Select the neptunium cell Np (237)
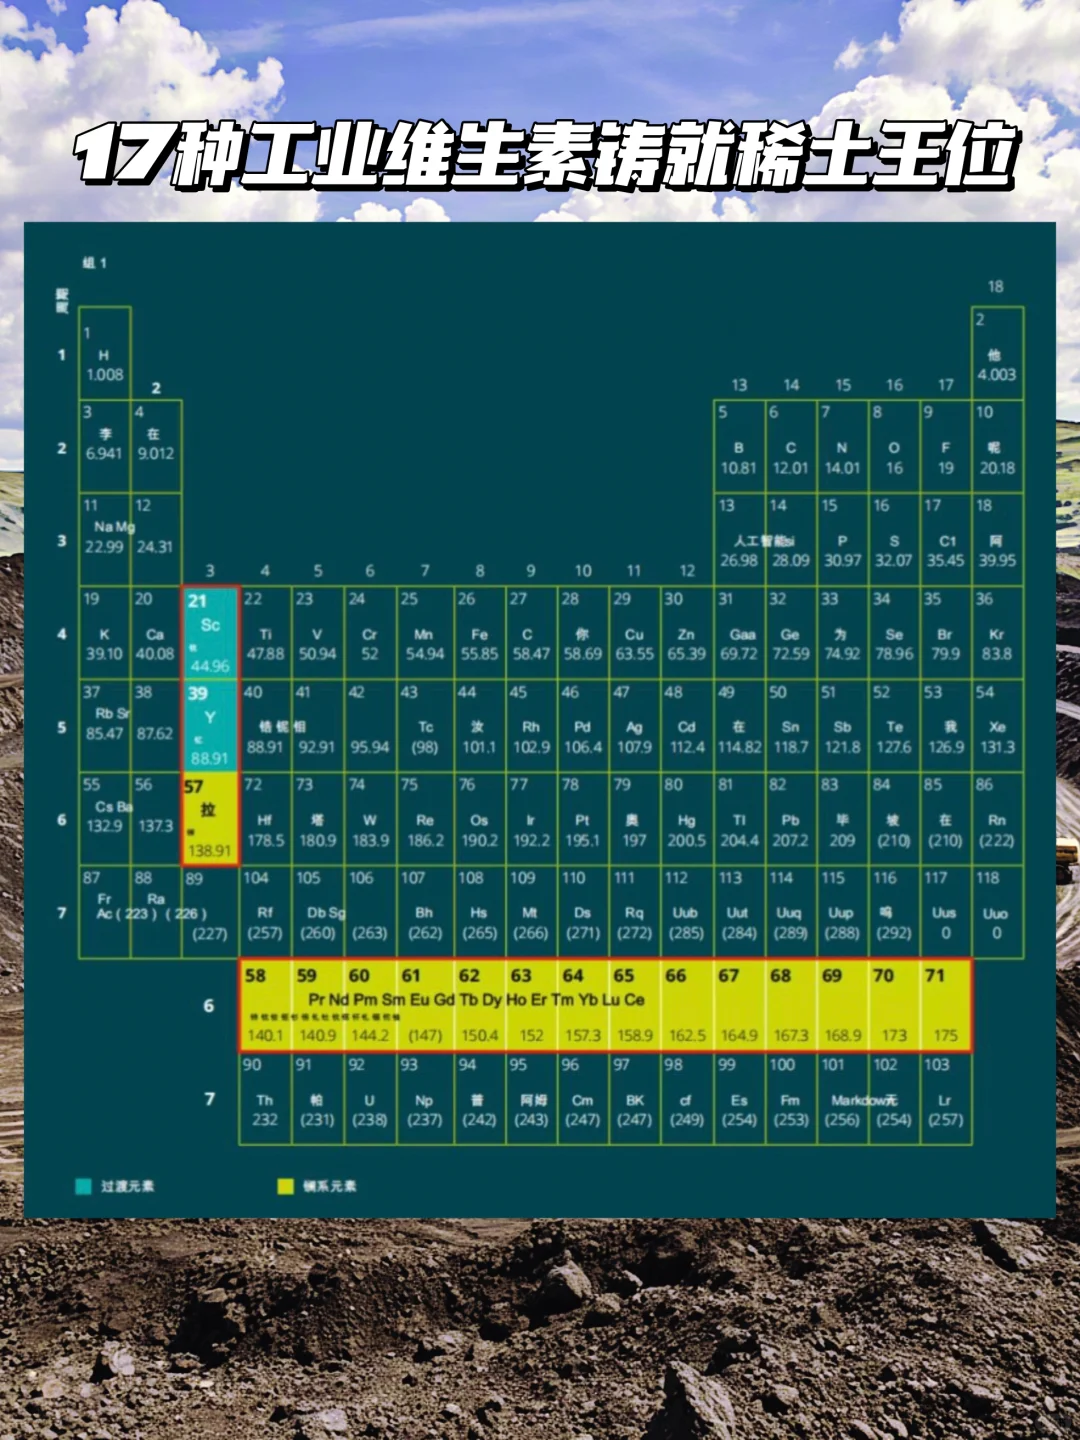Image resolution: width=1080 pixels, height=1440 pixels. click(425, 1098)
